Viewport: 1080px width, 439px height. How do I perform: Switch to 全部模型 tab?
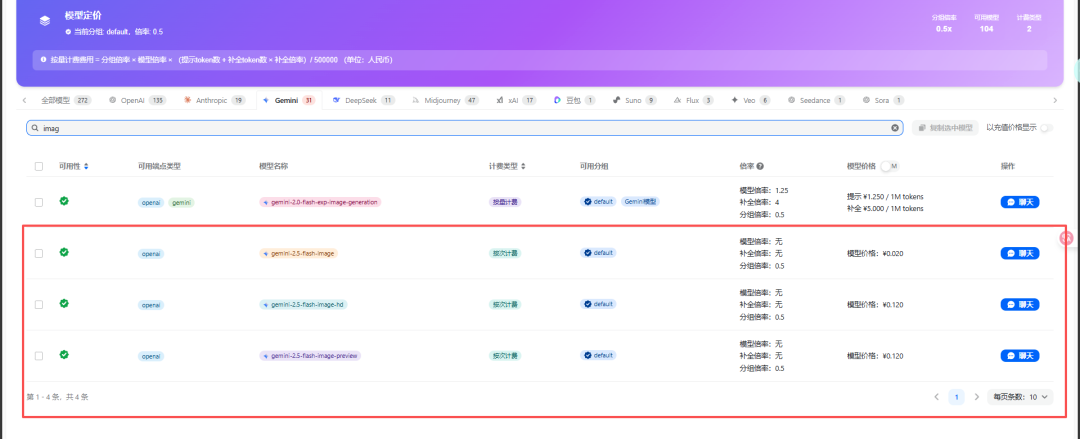coord(65,100)
